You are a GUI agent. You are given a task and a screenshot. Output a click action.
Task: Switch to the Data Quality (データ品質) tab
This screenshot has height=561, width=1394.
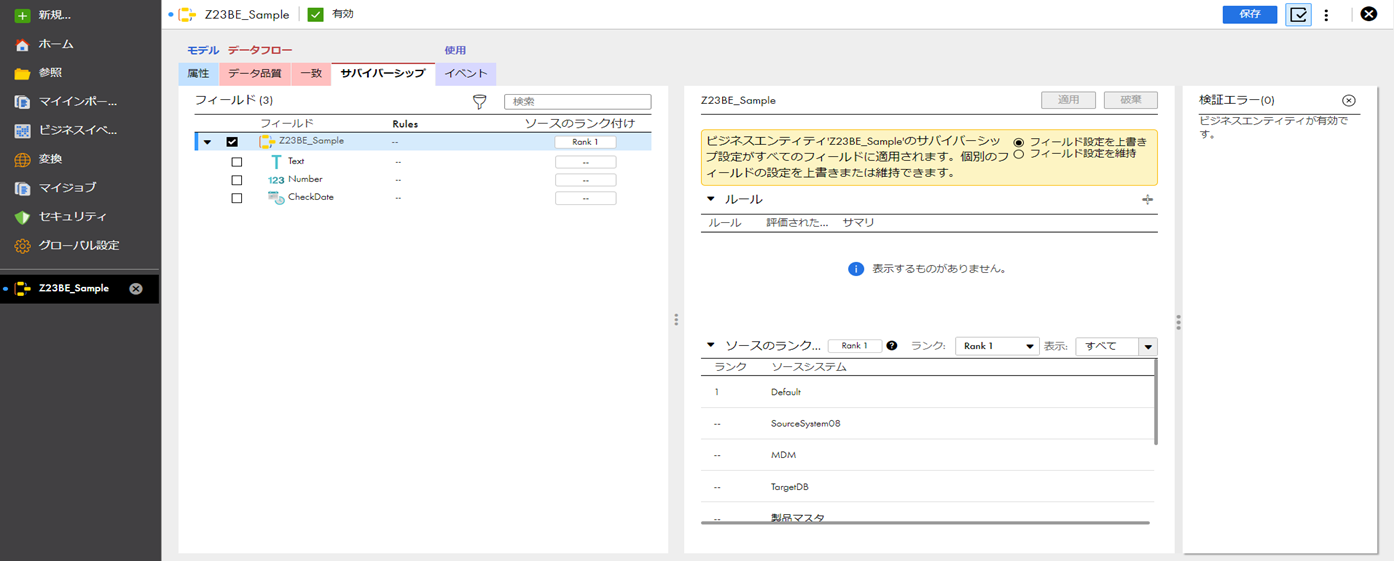[x=255, y=74]
